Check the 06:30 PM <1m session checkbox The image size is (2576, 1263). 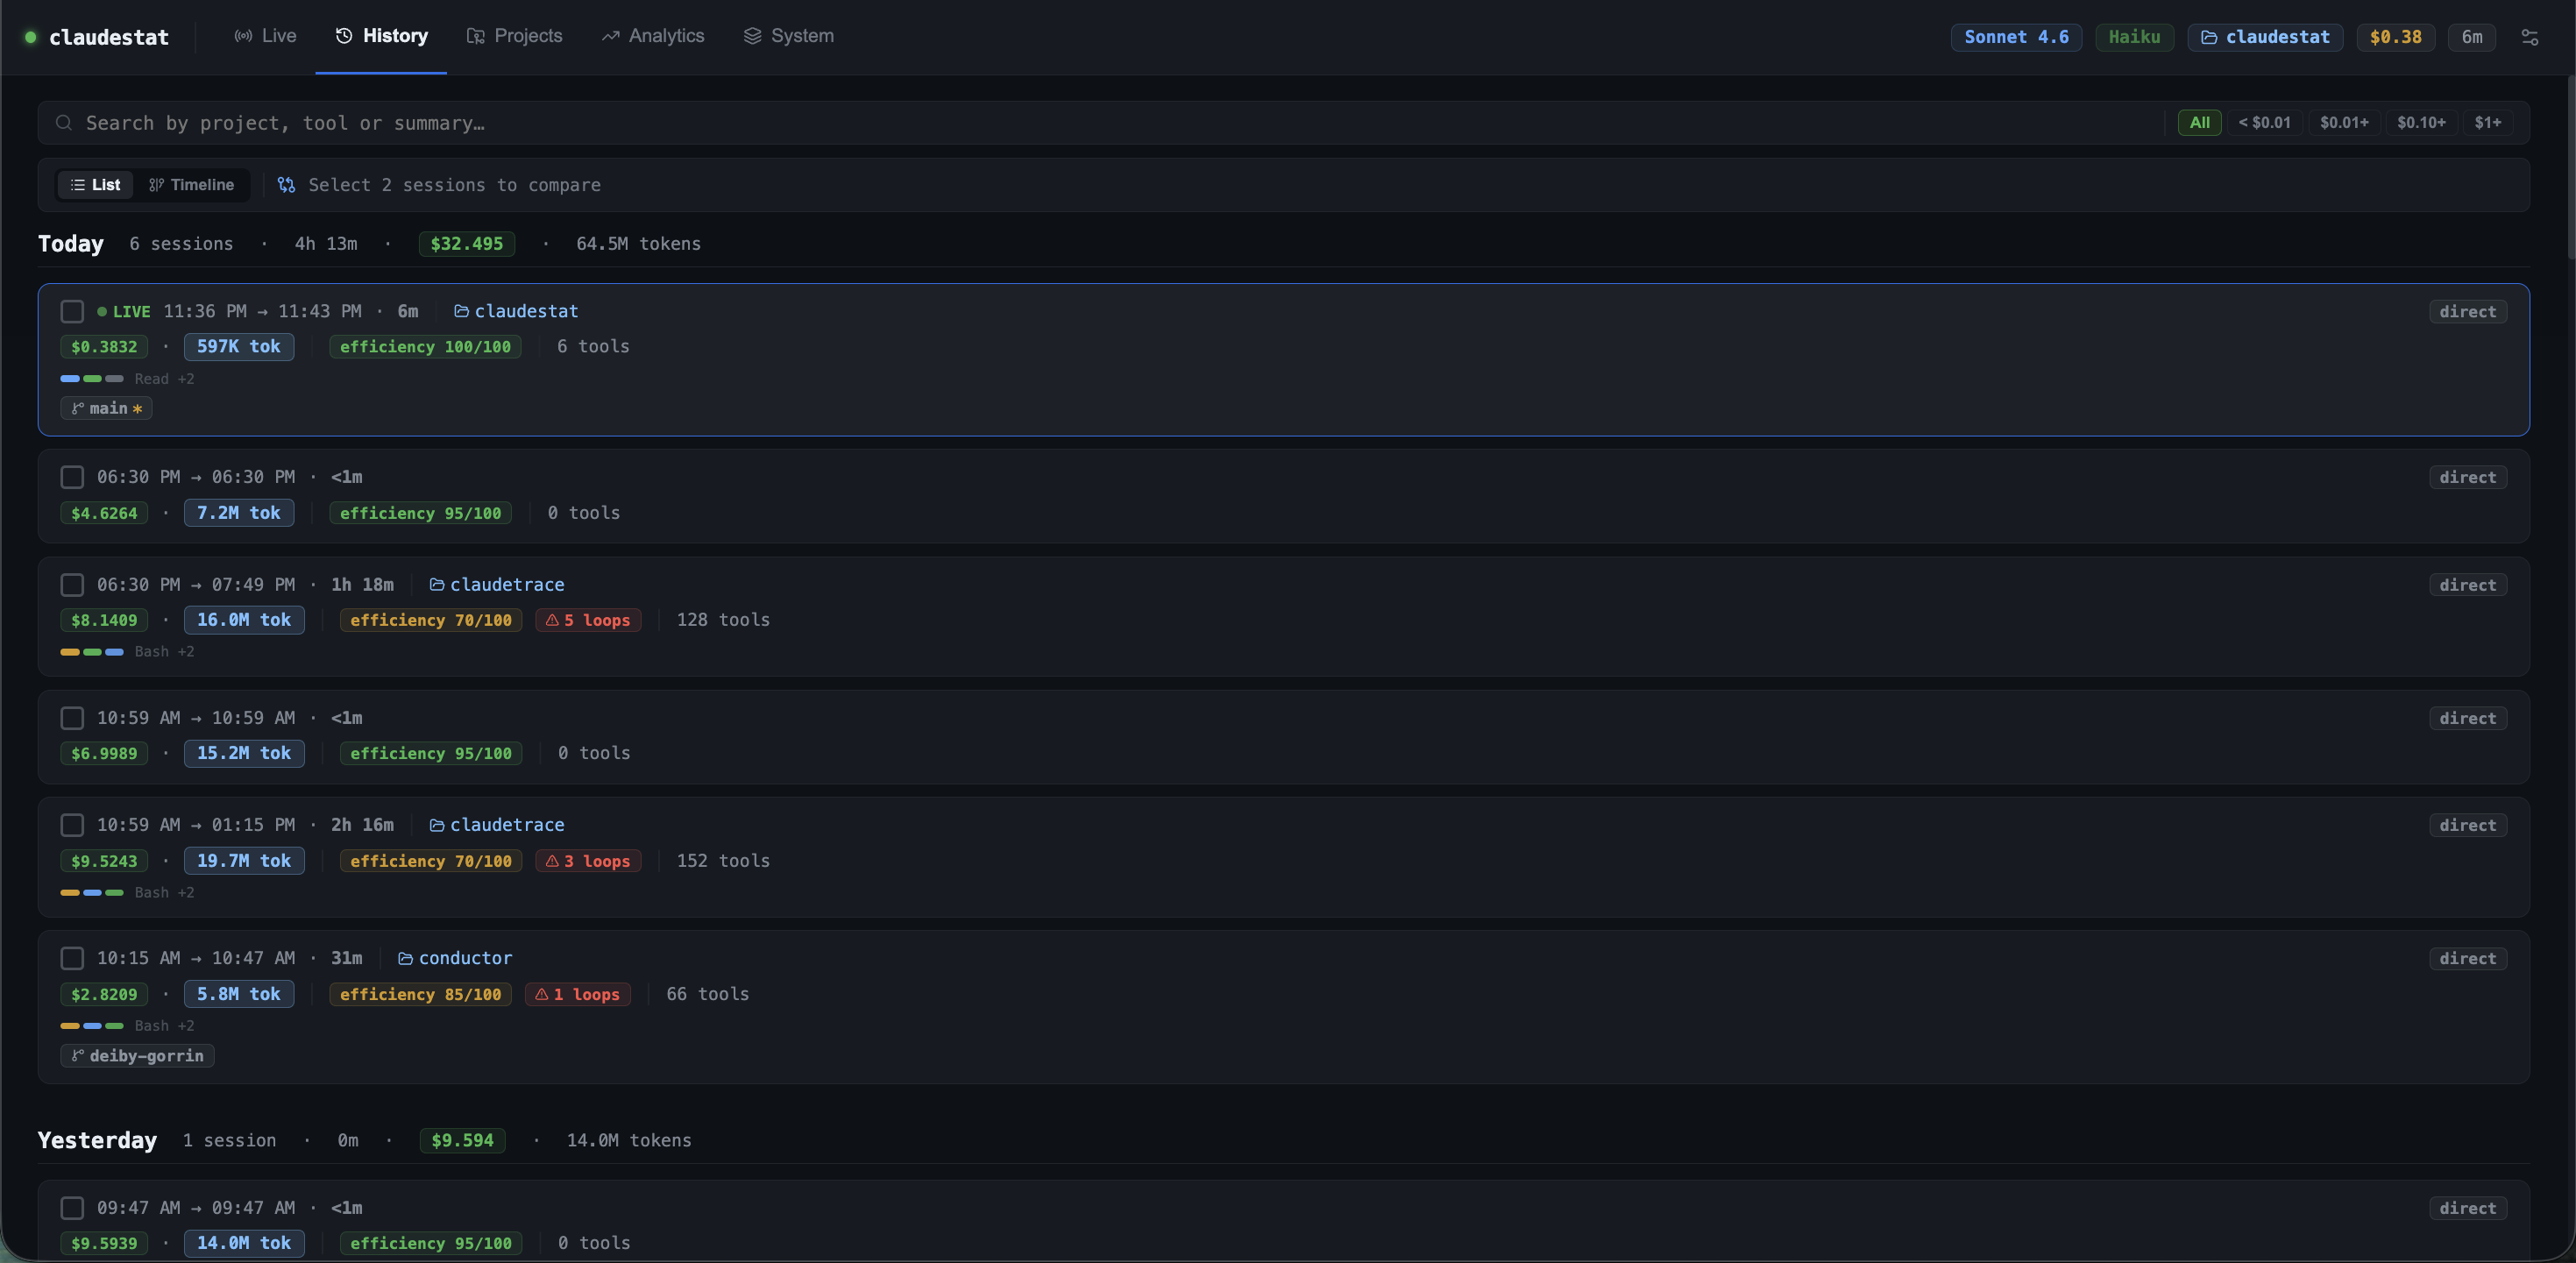click(72, 477)
